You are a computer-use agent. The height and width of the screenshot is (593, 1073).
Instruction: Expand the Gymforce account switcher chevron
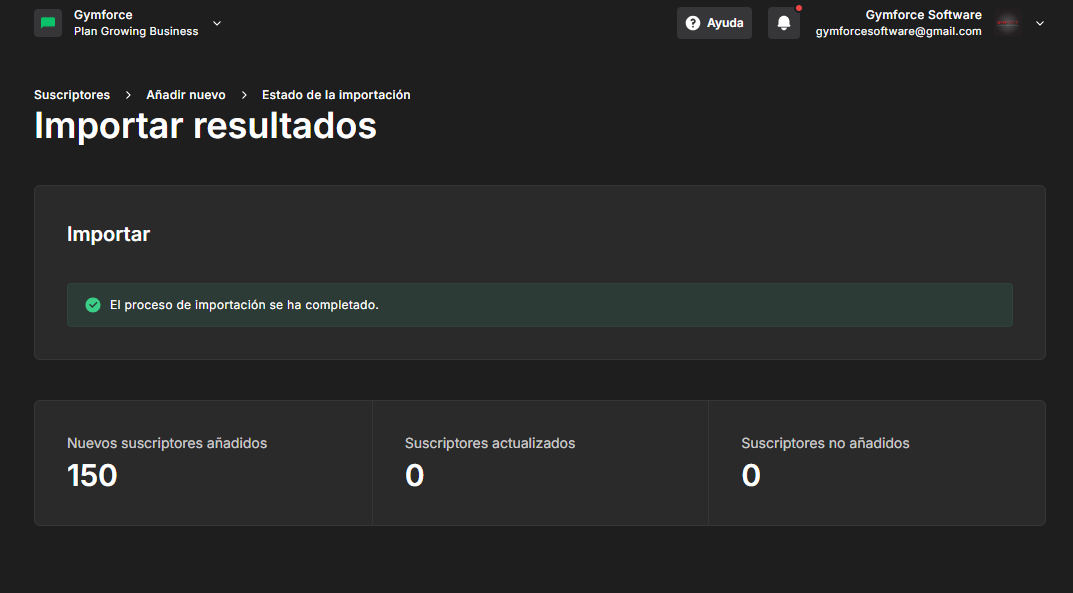[x=217, y=23]
